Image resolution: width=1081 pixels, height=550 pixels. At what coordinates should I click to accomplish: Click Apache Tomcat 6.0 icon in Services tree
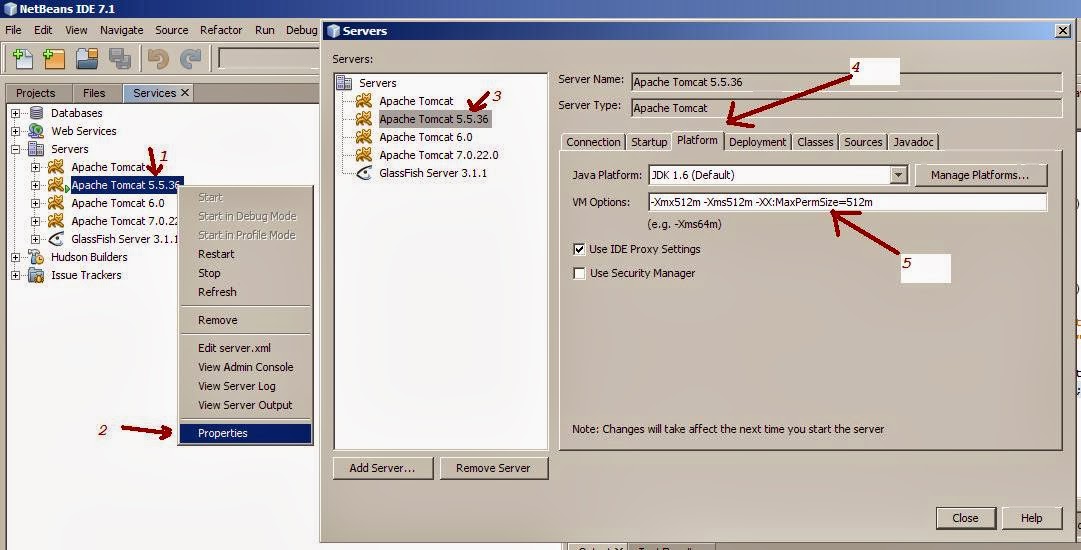point(56,203)
